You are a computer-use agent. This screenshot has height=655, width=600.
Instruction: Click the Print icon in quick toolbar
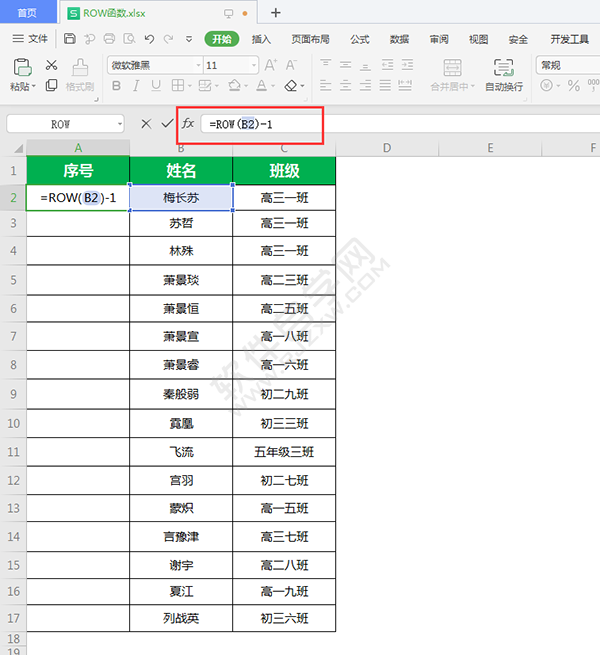(109, 39)
